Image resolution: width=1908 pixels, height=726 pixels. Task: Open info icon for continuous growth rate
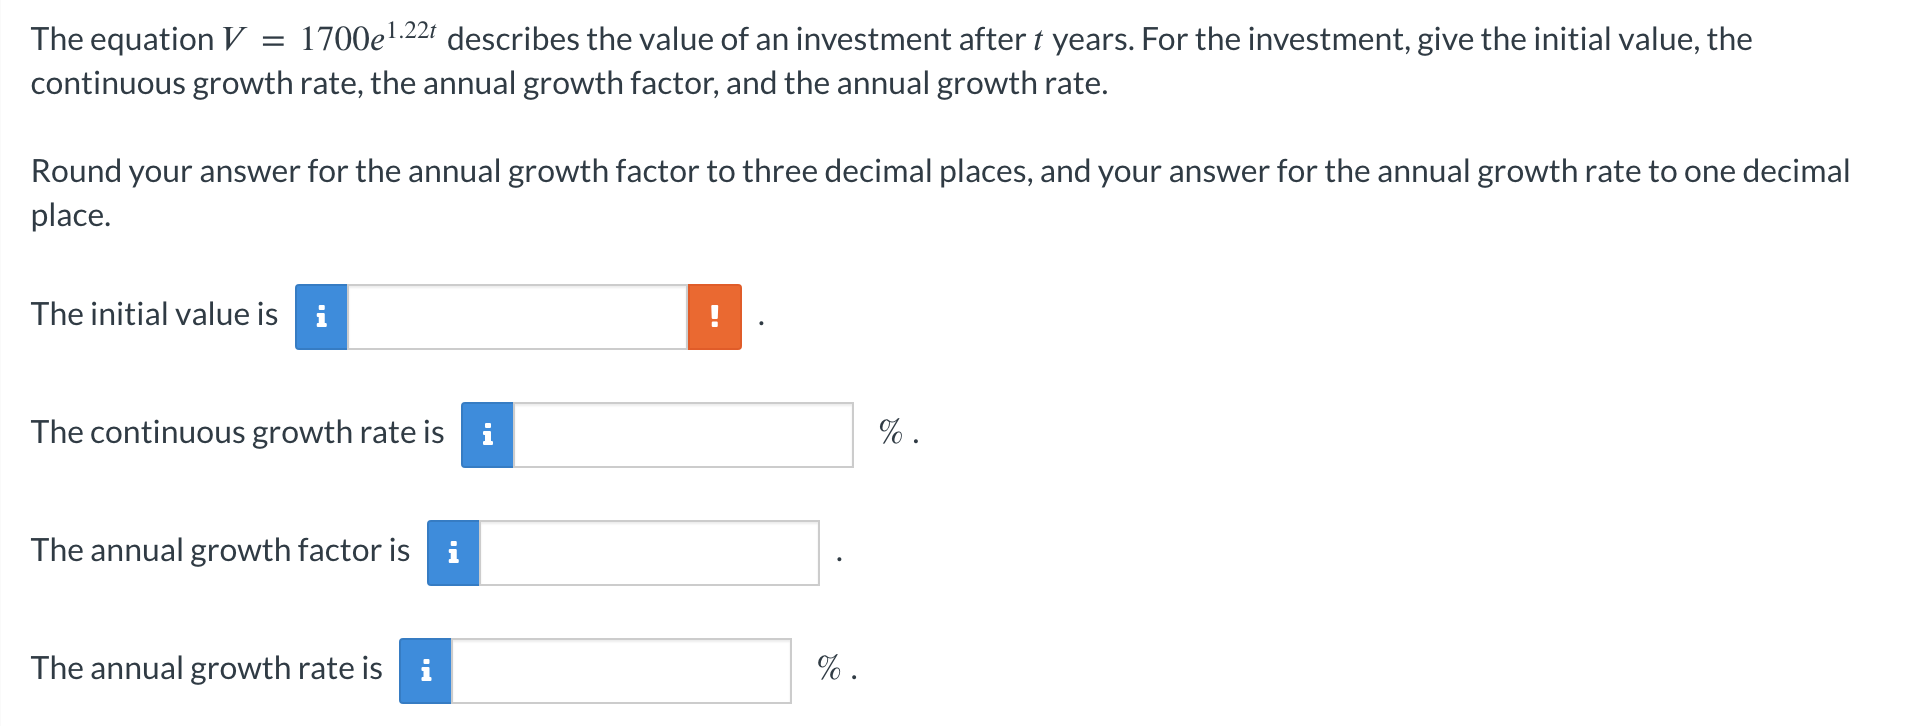[x=487, y=435]
